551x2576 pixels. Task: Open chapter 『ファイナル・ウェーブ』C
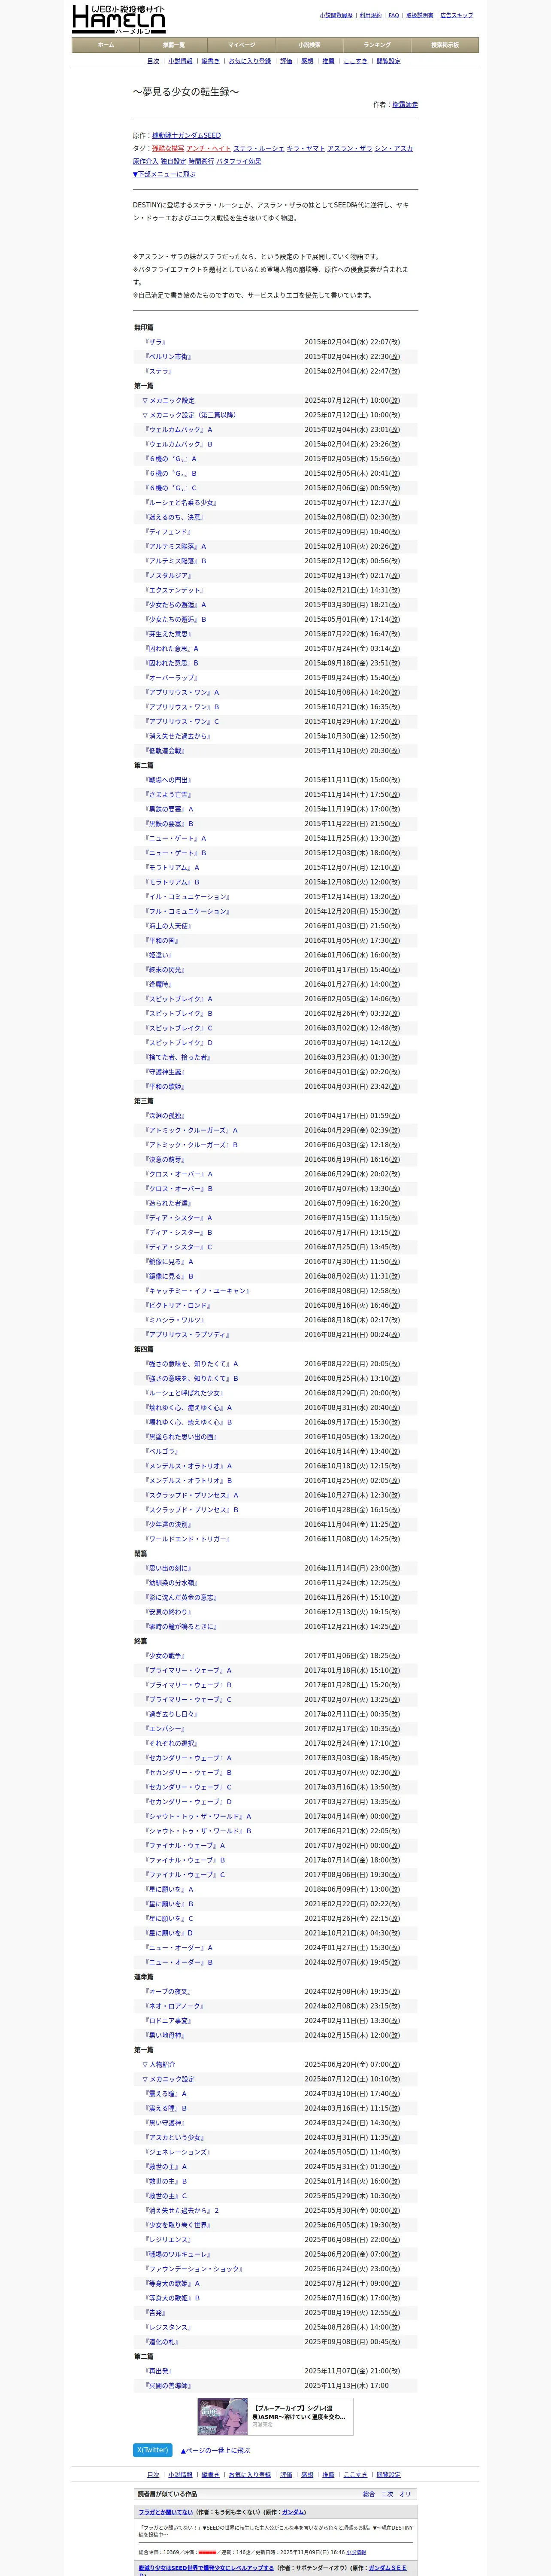click(x=184, y=1875)
